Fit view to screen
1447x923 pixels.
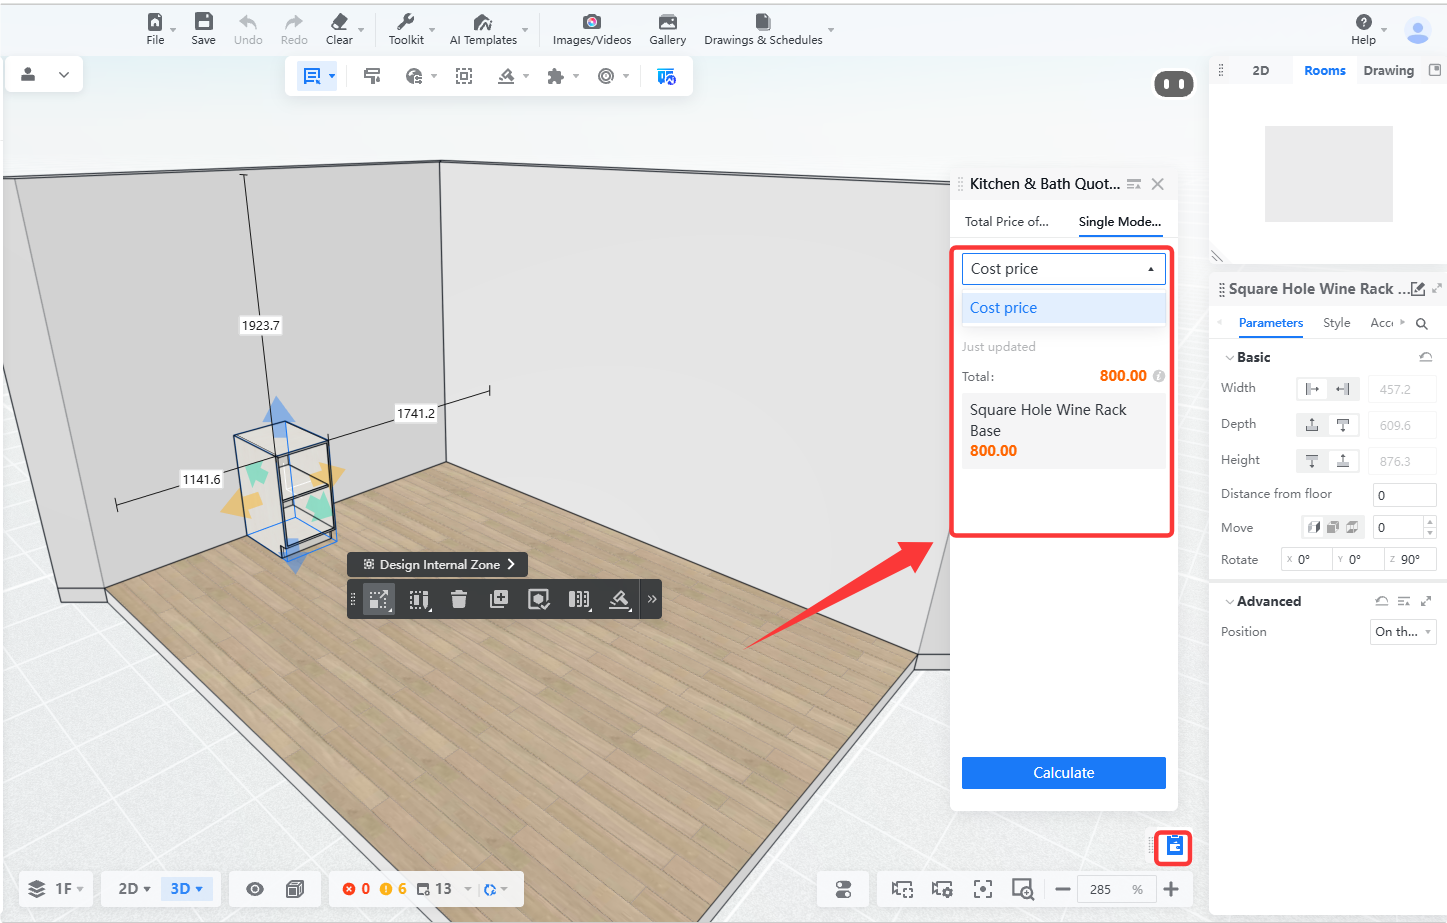pos(983,889)
